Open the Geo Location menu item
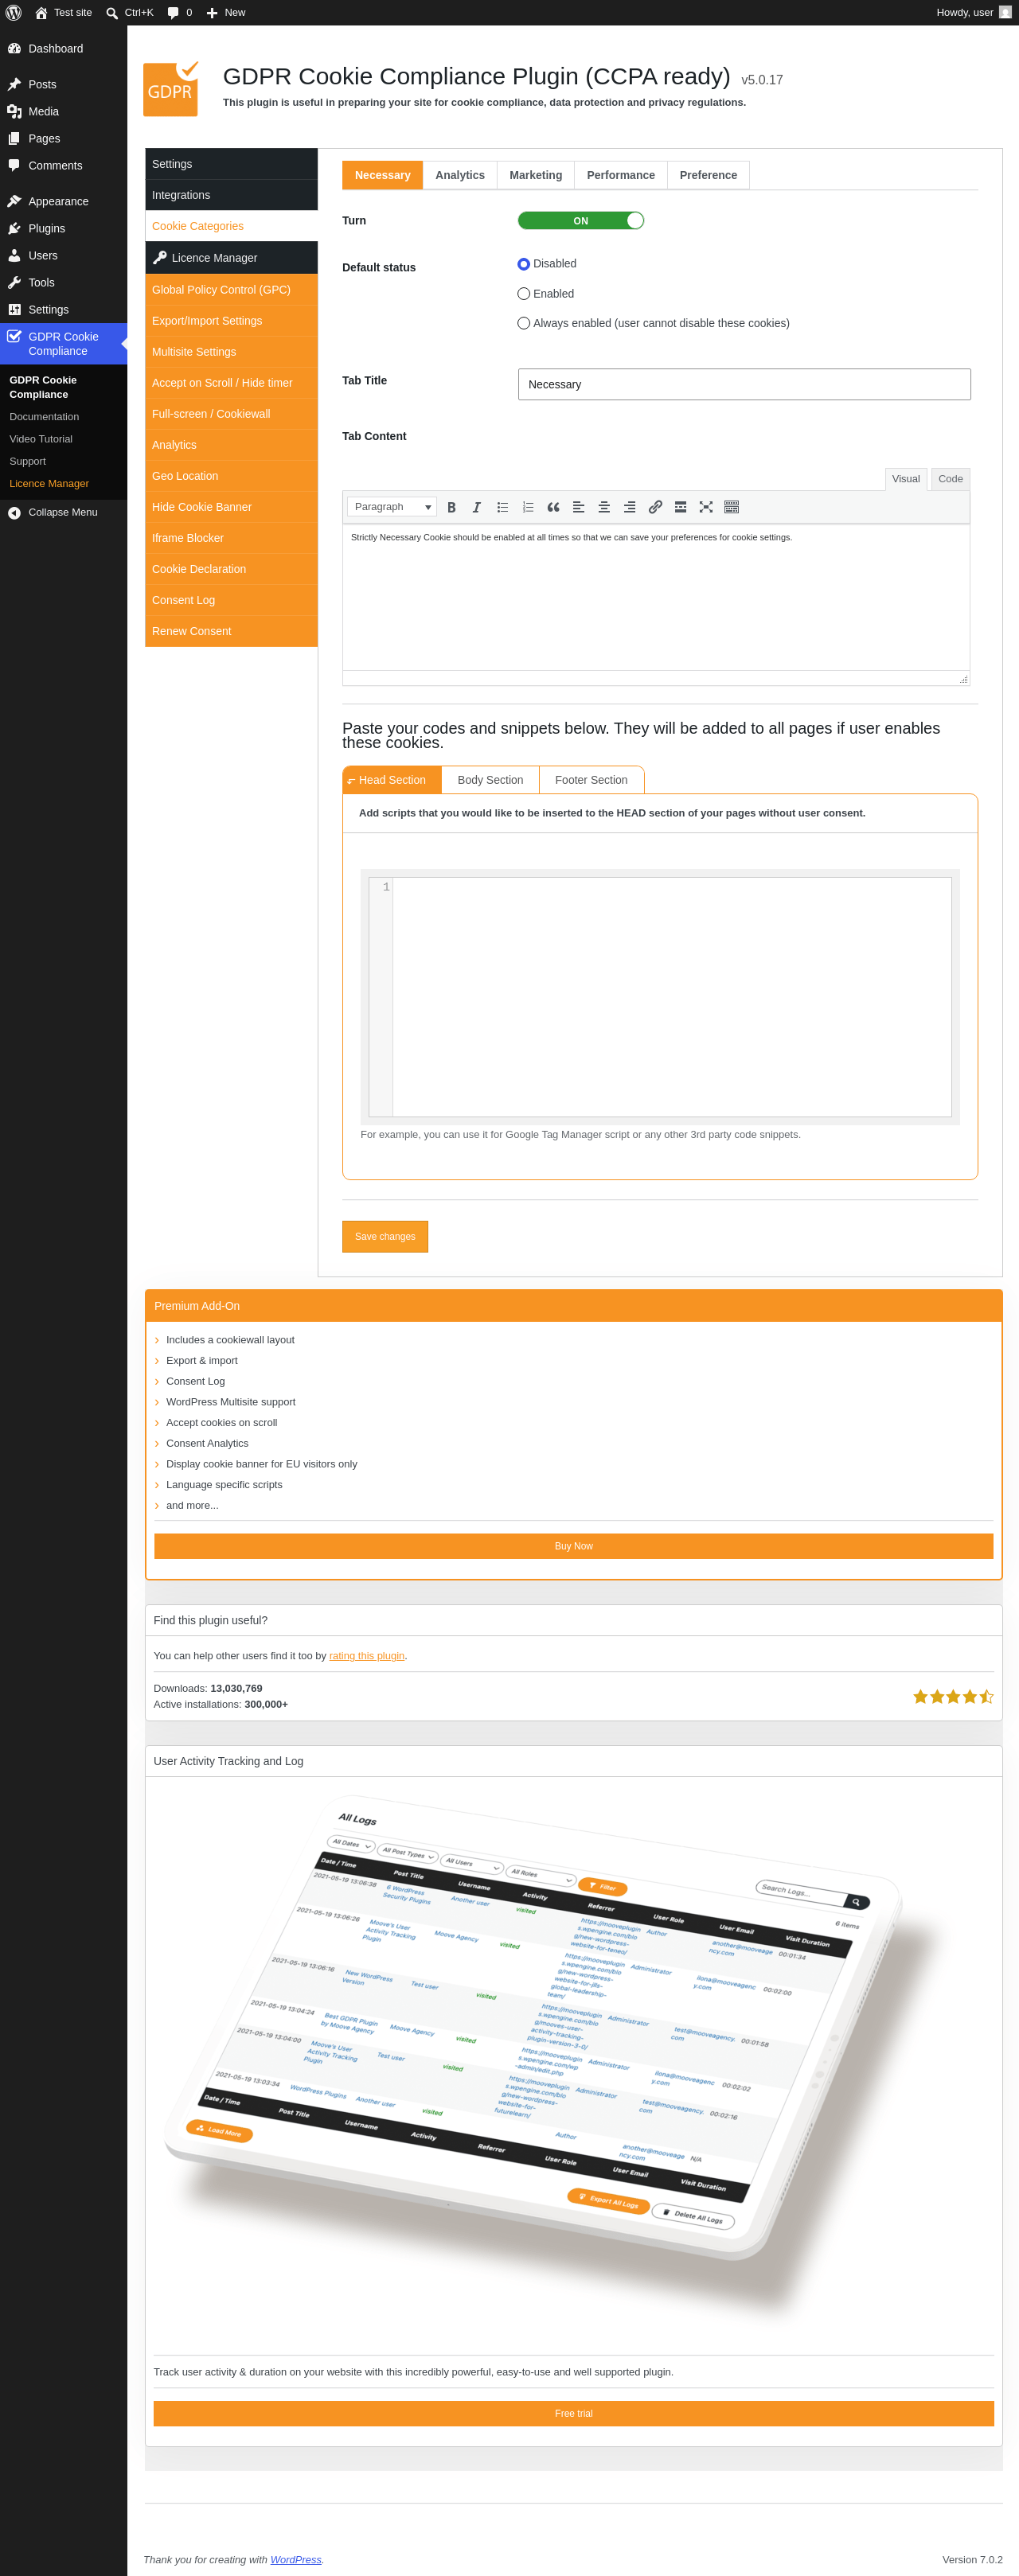1019x2576 pixels. click(231, 476)
